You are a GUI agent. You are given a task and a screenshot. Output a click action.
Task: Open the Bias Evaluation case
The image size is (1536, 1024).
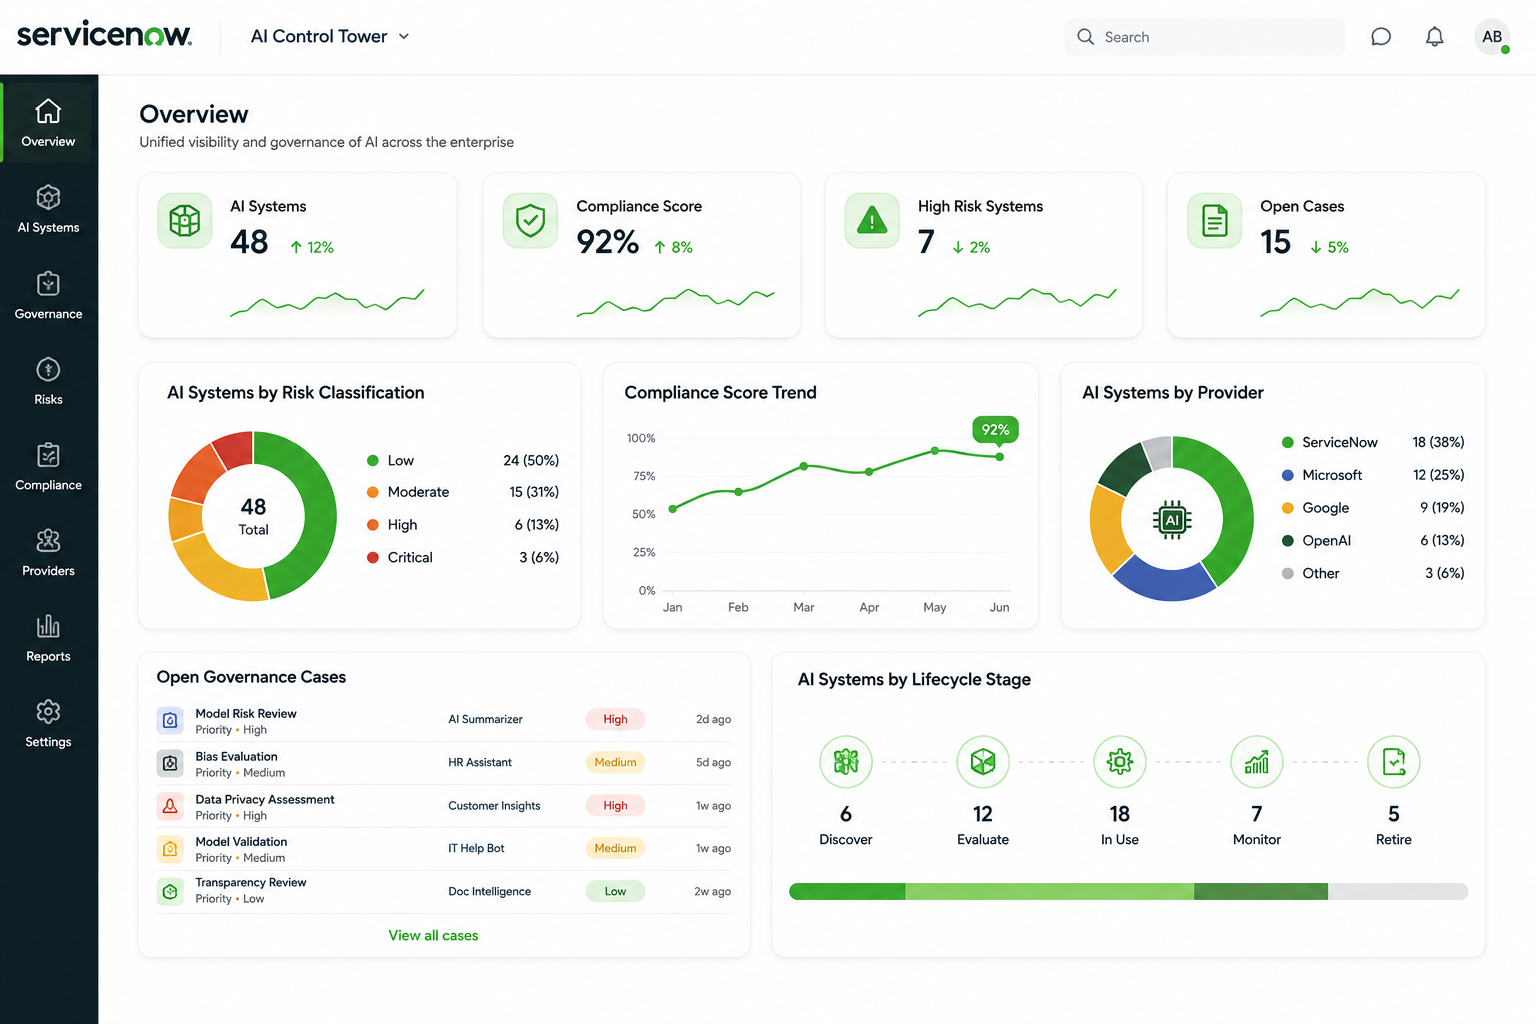click(x=444, y=763)
